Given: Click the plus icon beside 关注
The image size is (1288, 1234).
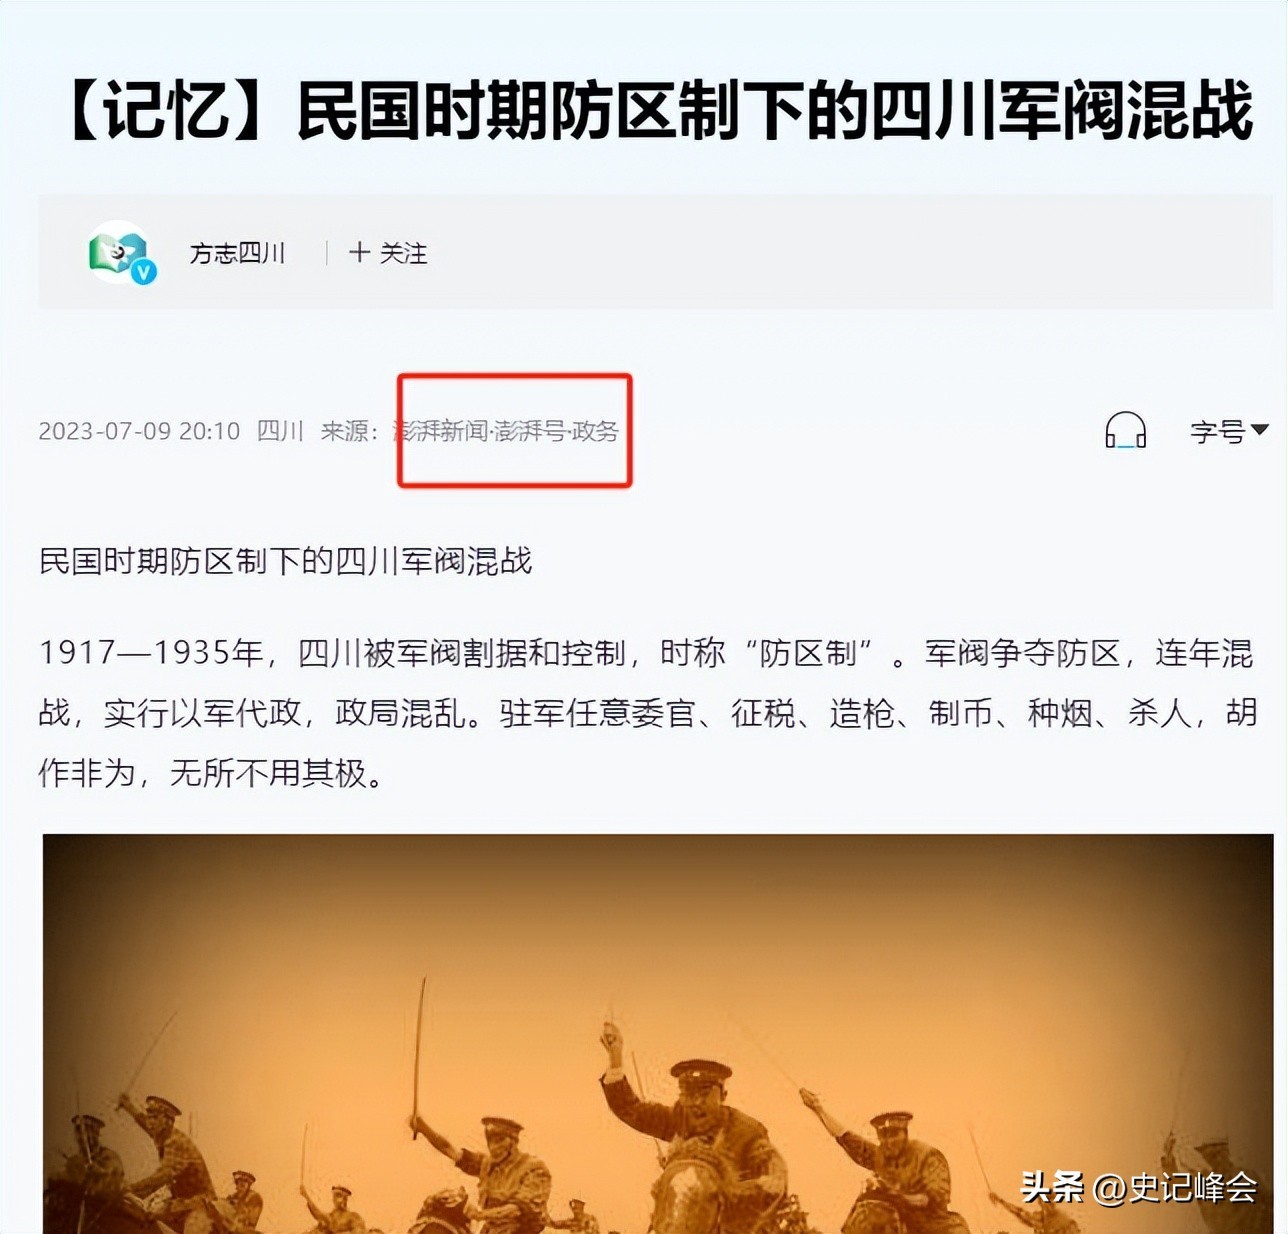Looking at the screenshot, I should tap(359, 253).
